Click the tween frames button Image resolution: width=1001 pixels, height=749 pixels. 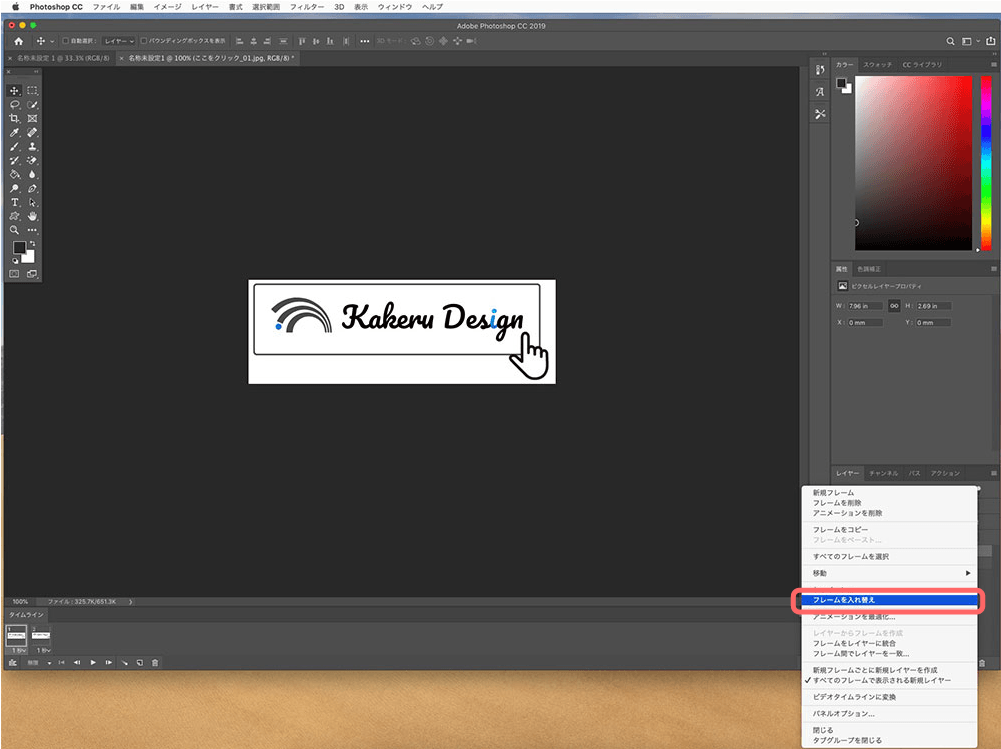click(x=124, y=663)
